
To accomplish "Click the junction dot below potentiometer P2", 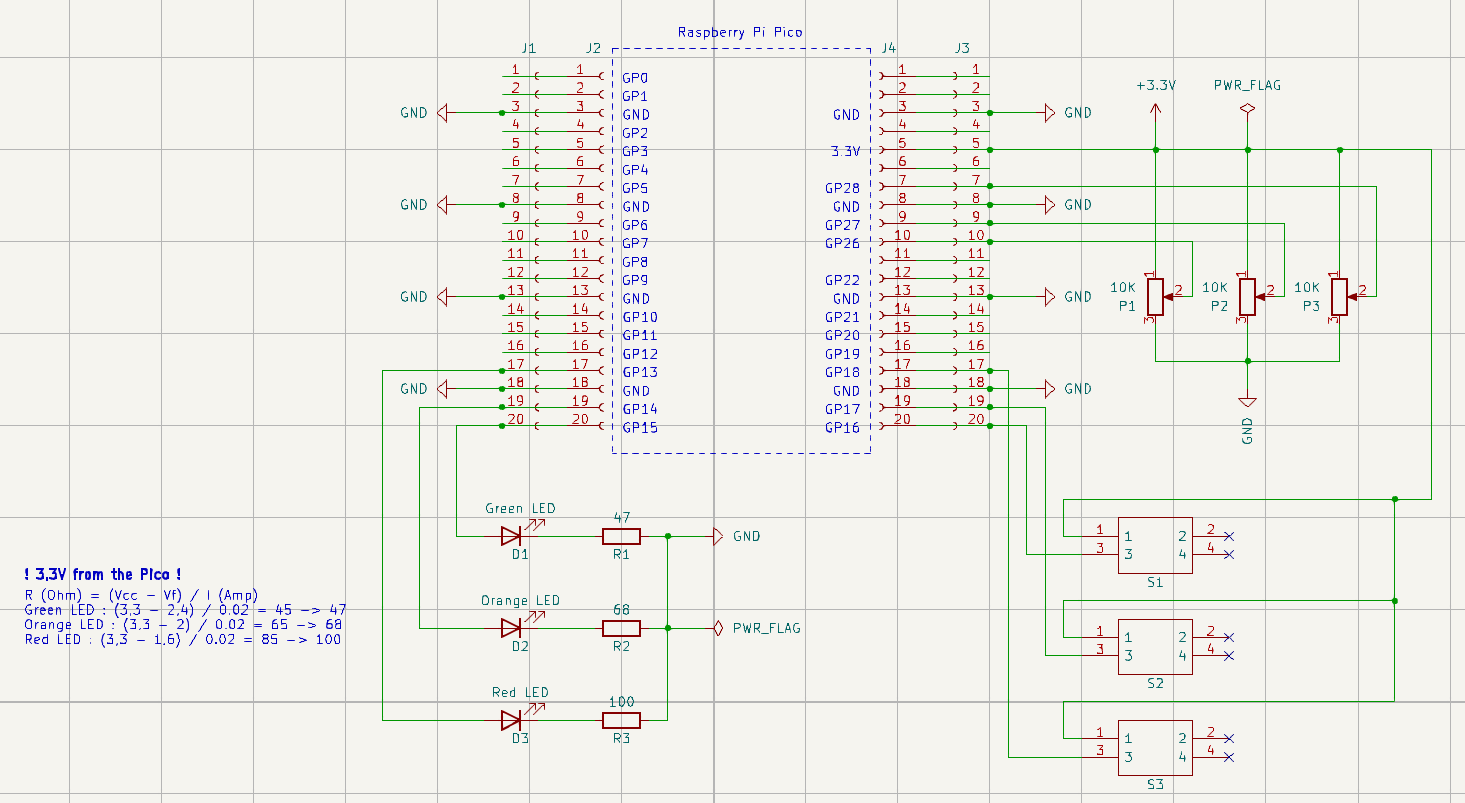I will coord(1247,361).
